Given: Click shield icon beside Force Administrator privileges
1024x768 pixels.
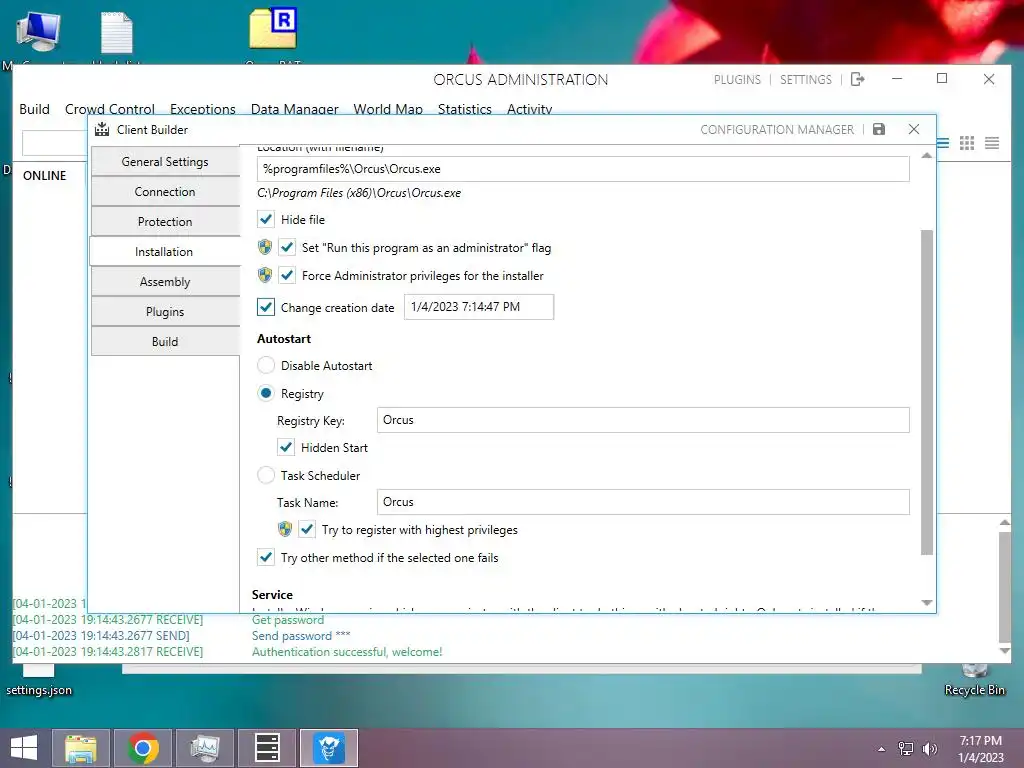Looking at the screenshot, I should (264, 276).
